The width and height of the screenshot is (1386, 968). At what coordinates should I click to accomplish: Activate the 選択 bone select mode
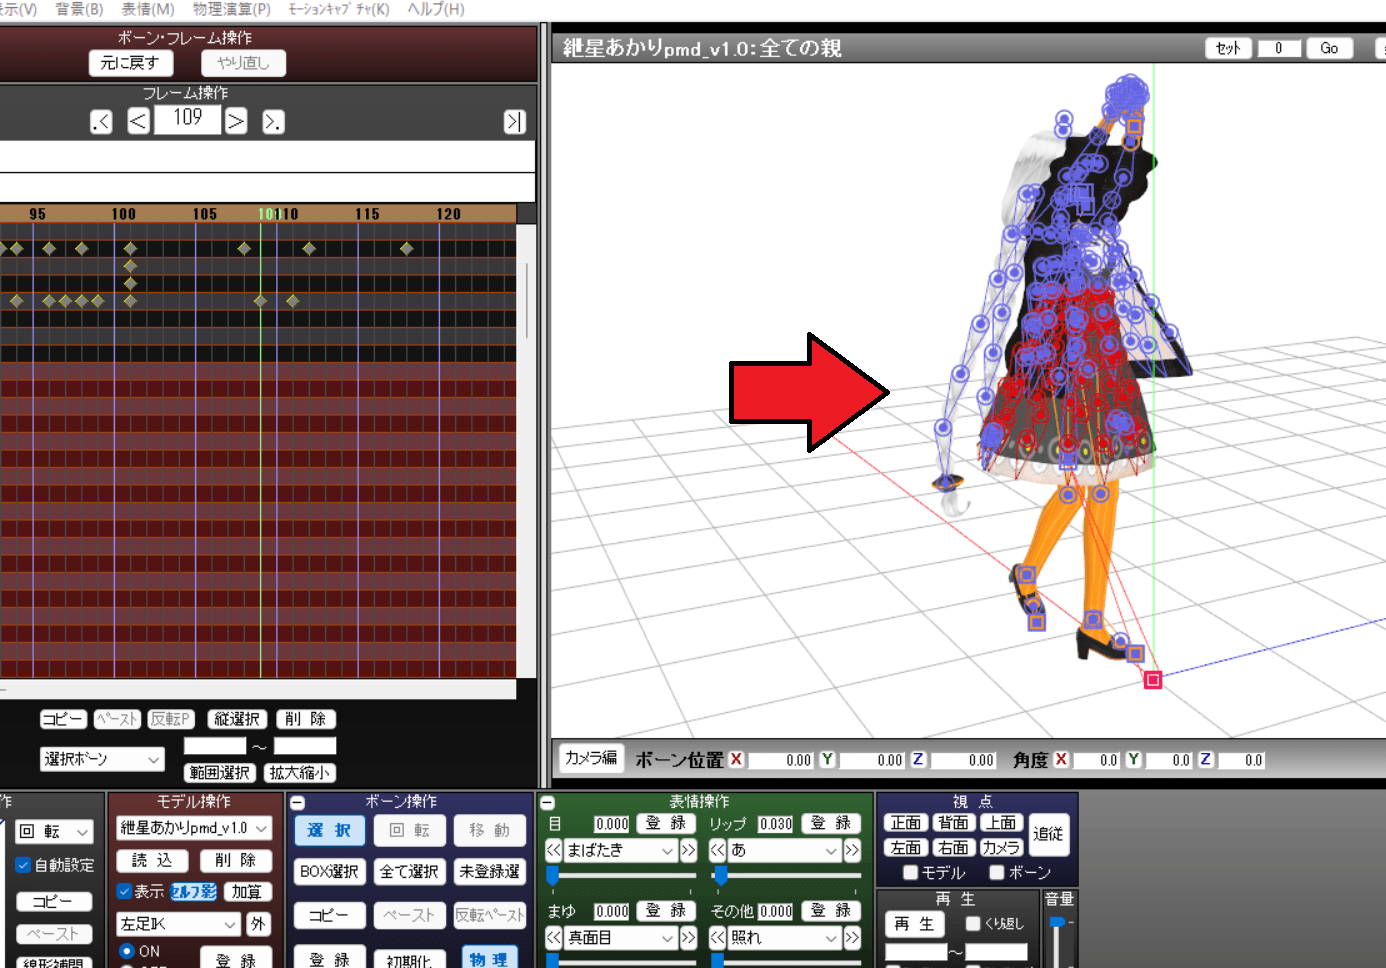coord(330,831)
